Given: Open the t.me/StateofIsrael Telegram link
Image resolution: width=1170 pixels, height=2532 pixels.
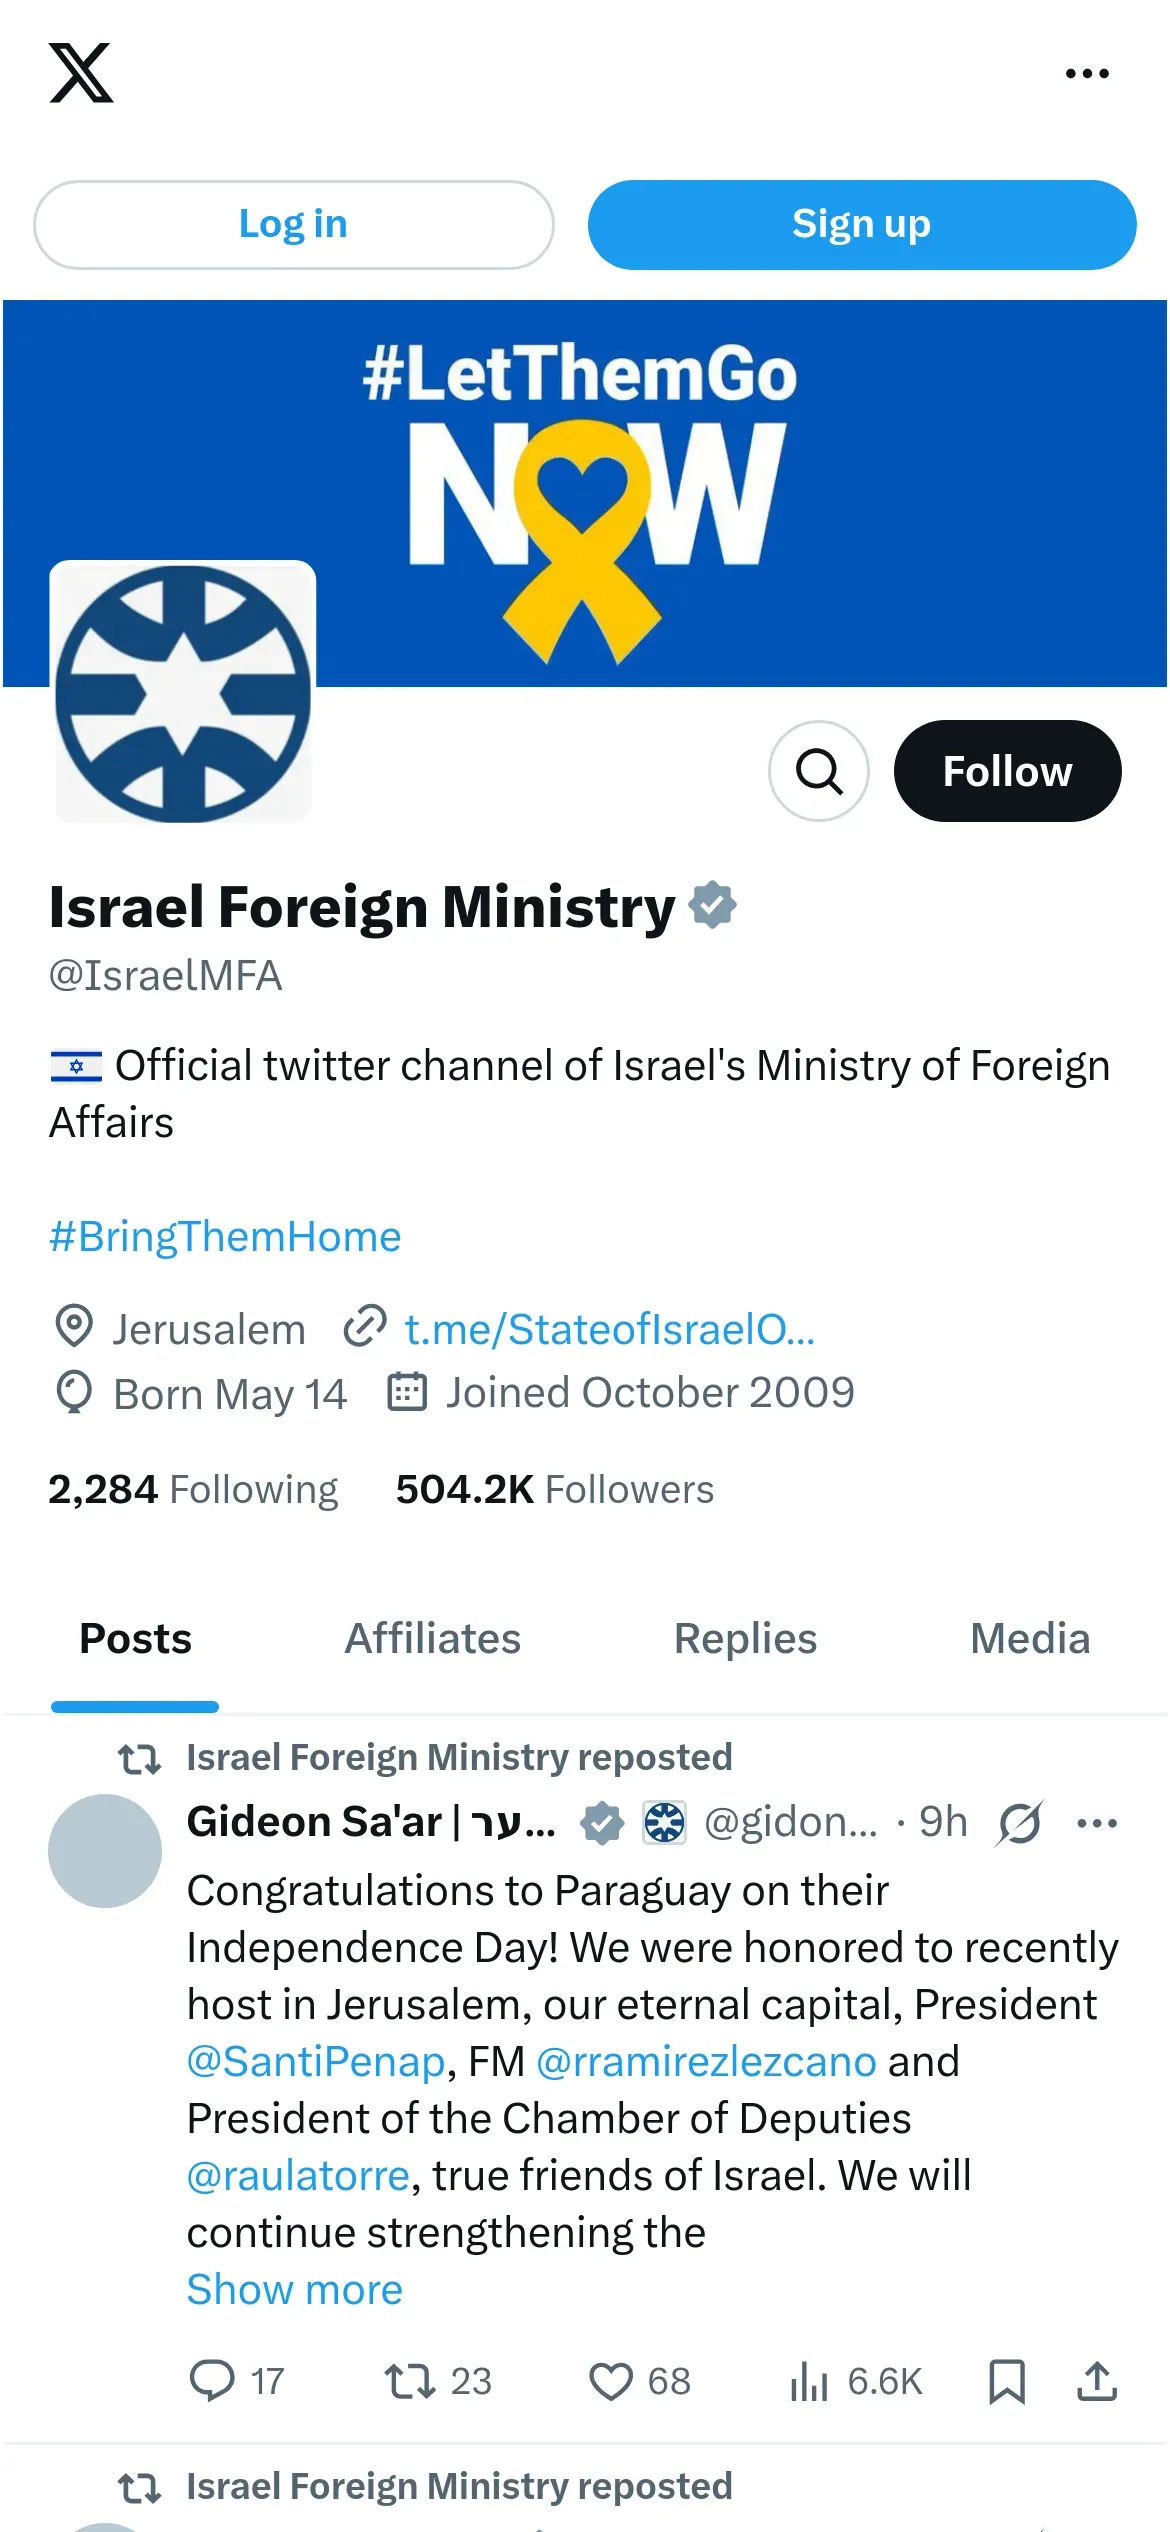Looking at the screenshot, I should click(609, 1329).
